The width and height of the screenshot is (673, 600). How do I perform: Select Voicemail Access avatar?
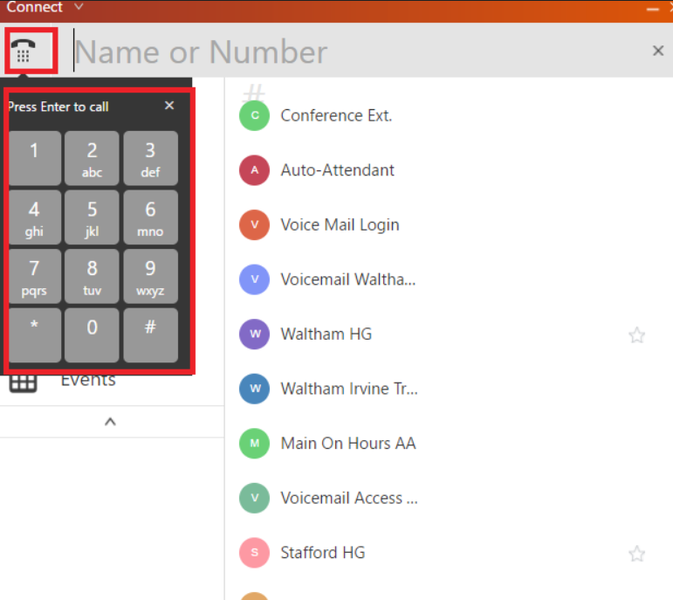point(255,498)
